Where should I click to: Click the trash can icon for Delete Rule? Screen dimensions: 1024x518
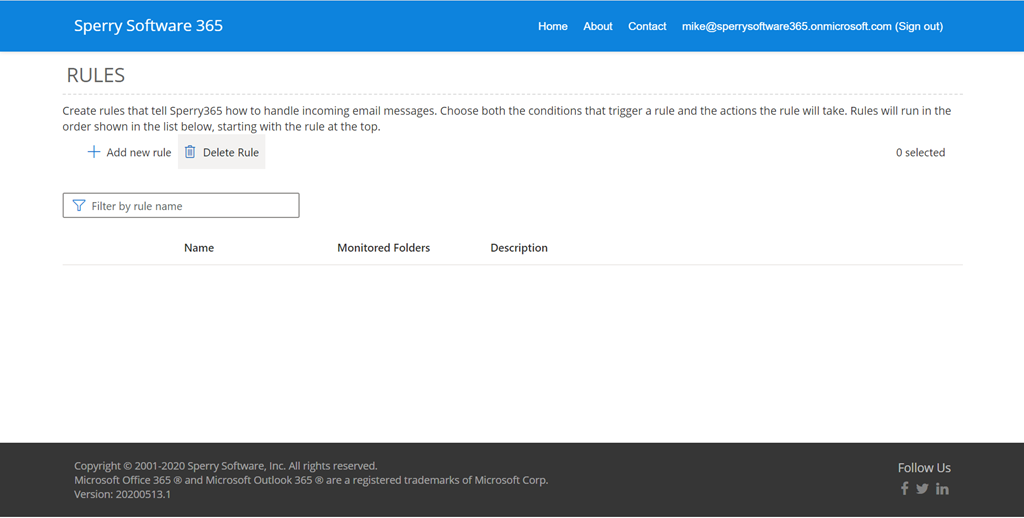click(190, 152)
